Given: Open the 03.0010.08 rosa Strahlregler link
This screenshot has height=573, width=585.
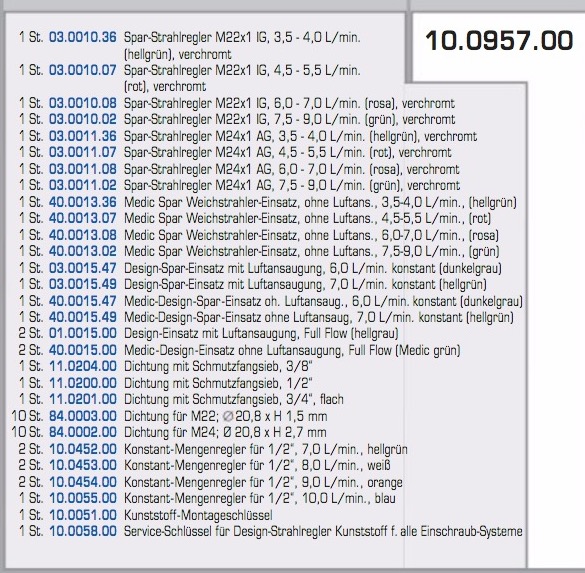Looking at the screenshot, I should click(x=82, y=103).
